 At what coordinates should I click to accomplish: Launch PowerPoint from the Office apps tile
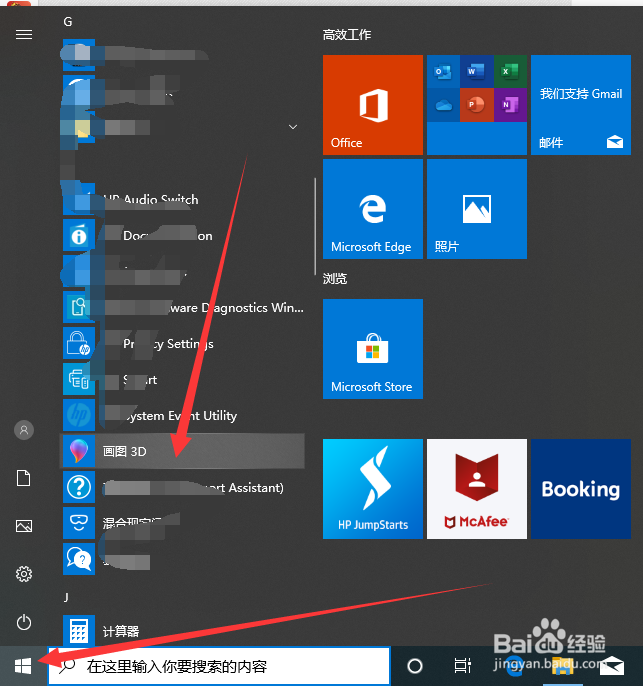pyautogui.click(x=477, y=105)
